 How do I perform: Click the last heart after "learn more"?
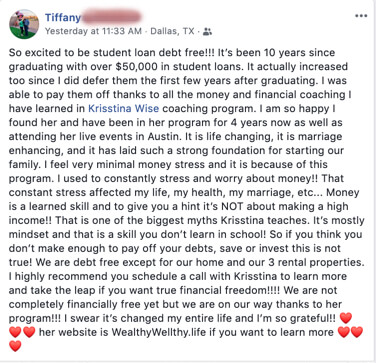click(x=357, y=332)
